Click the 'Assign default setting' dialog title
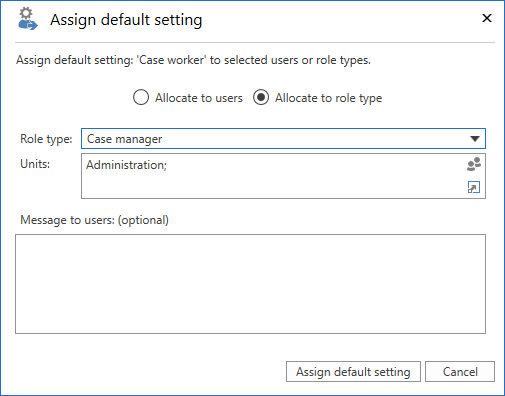This screenshot has width=505, height=396. point(126,20)
